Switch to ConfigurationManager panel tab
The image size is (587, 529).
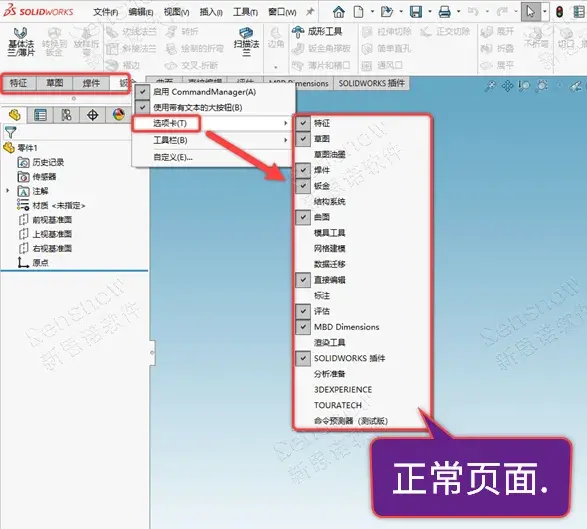66,115
